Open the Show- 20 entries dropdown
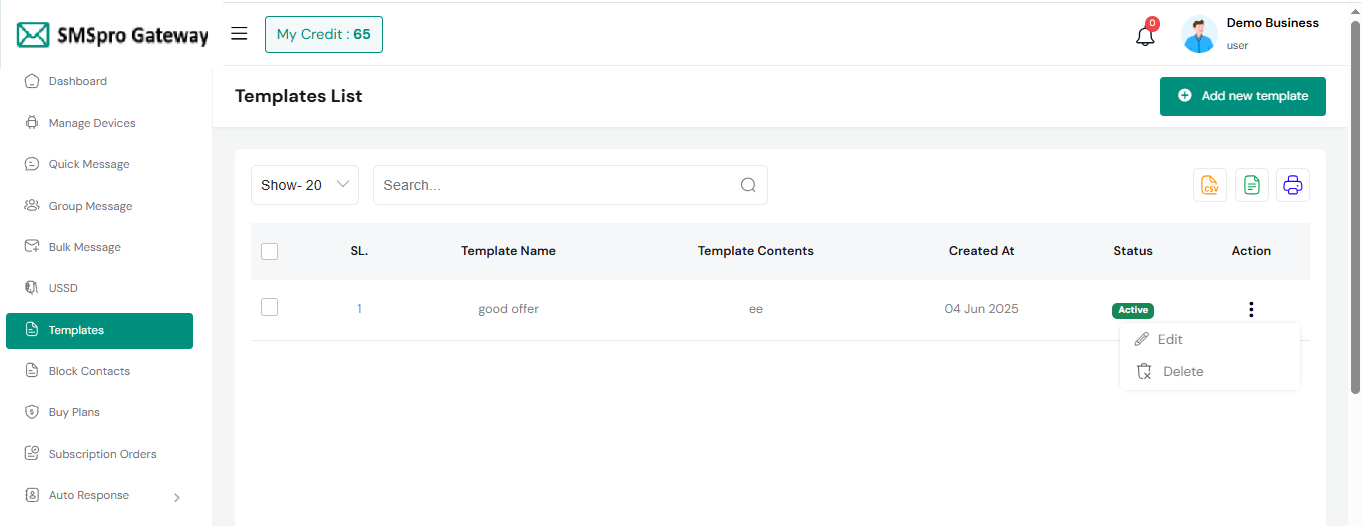Screen dimensions: 1362x526 coord(305,185)
